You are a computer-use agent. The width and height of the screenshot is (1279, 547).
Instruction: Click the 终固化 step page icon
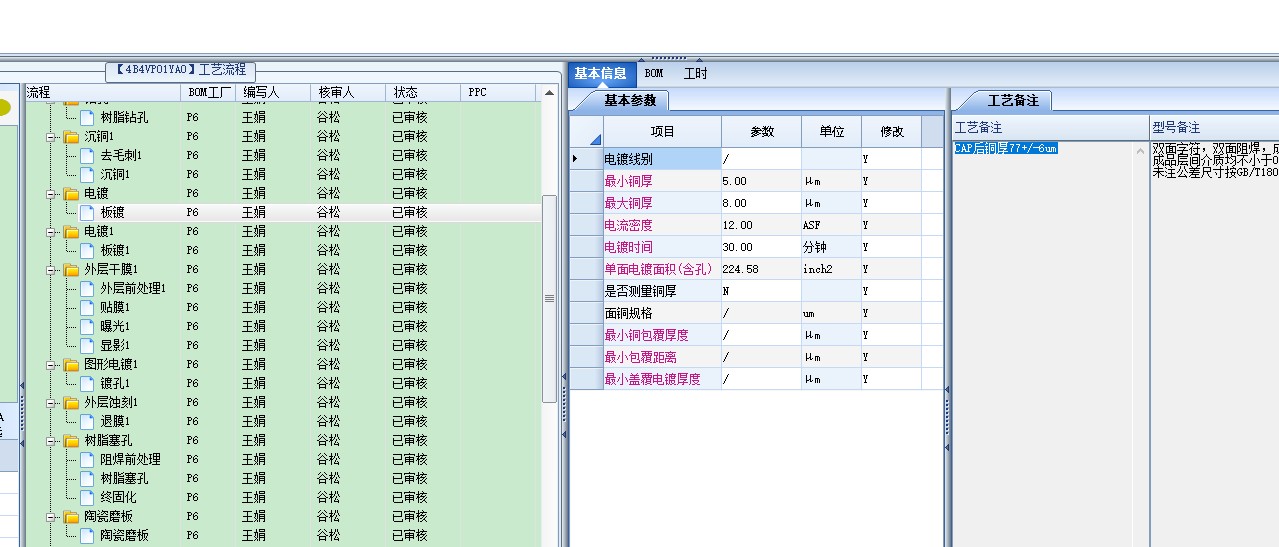(87, 497)
